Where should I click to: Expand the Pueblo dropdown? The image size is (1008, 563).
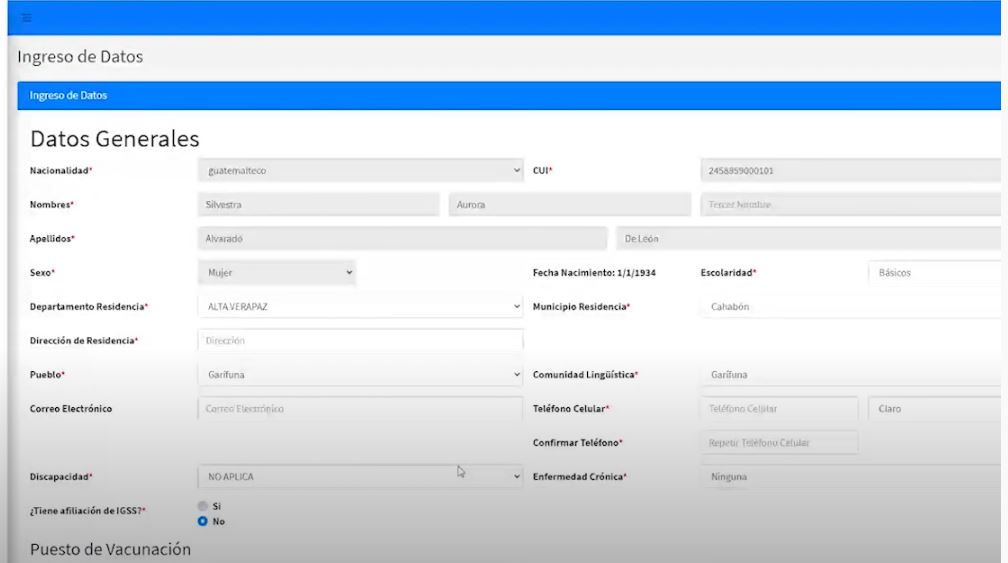click(x=360, y=375)
